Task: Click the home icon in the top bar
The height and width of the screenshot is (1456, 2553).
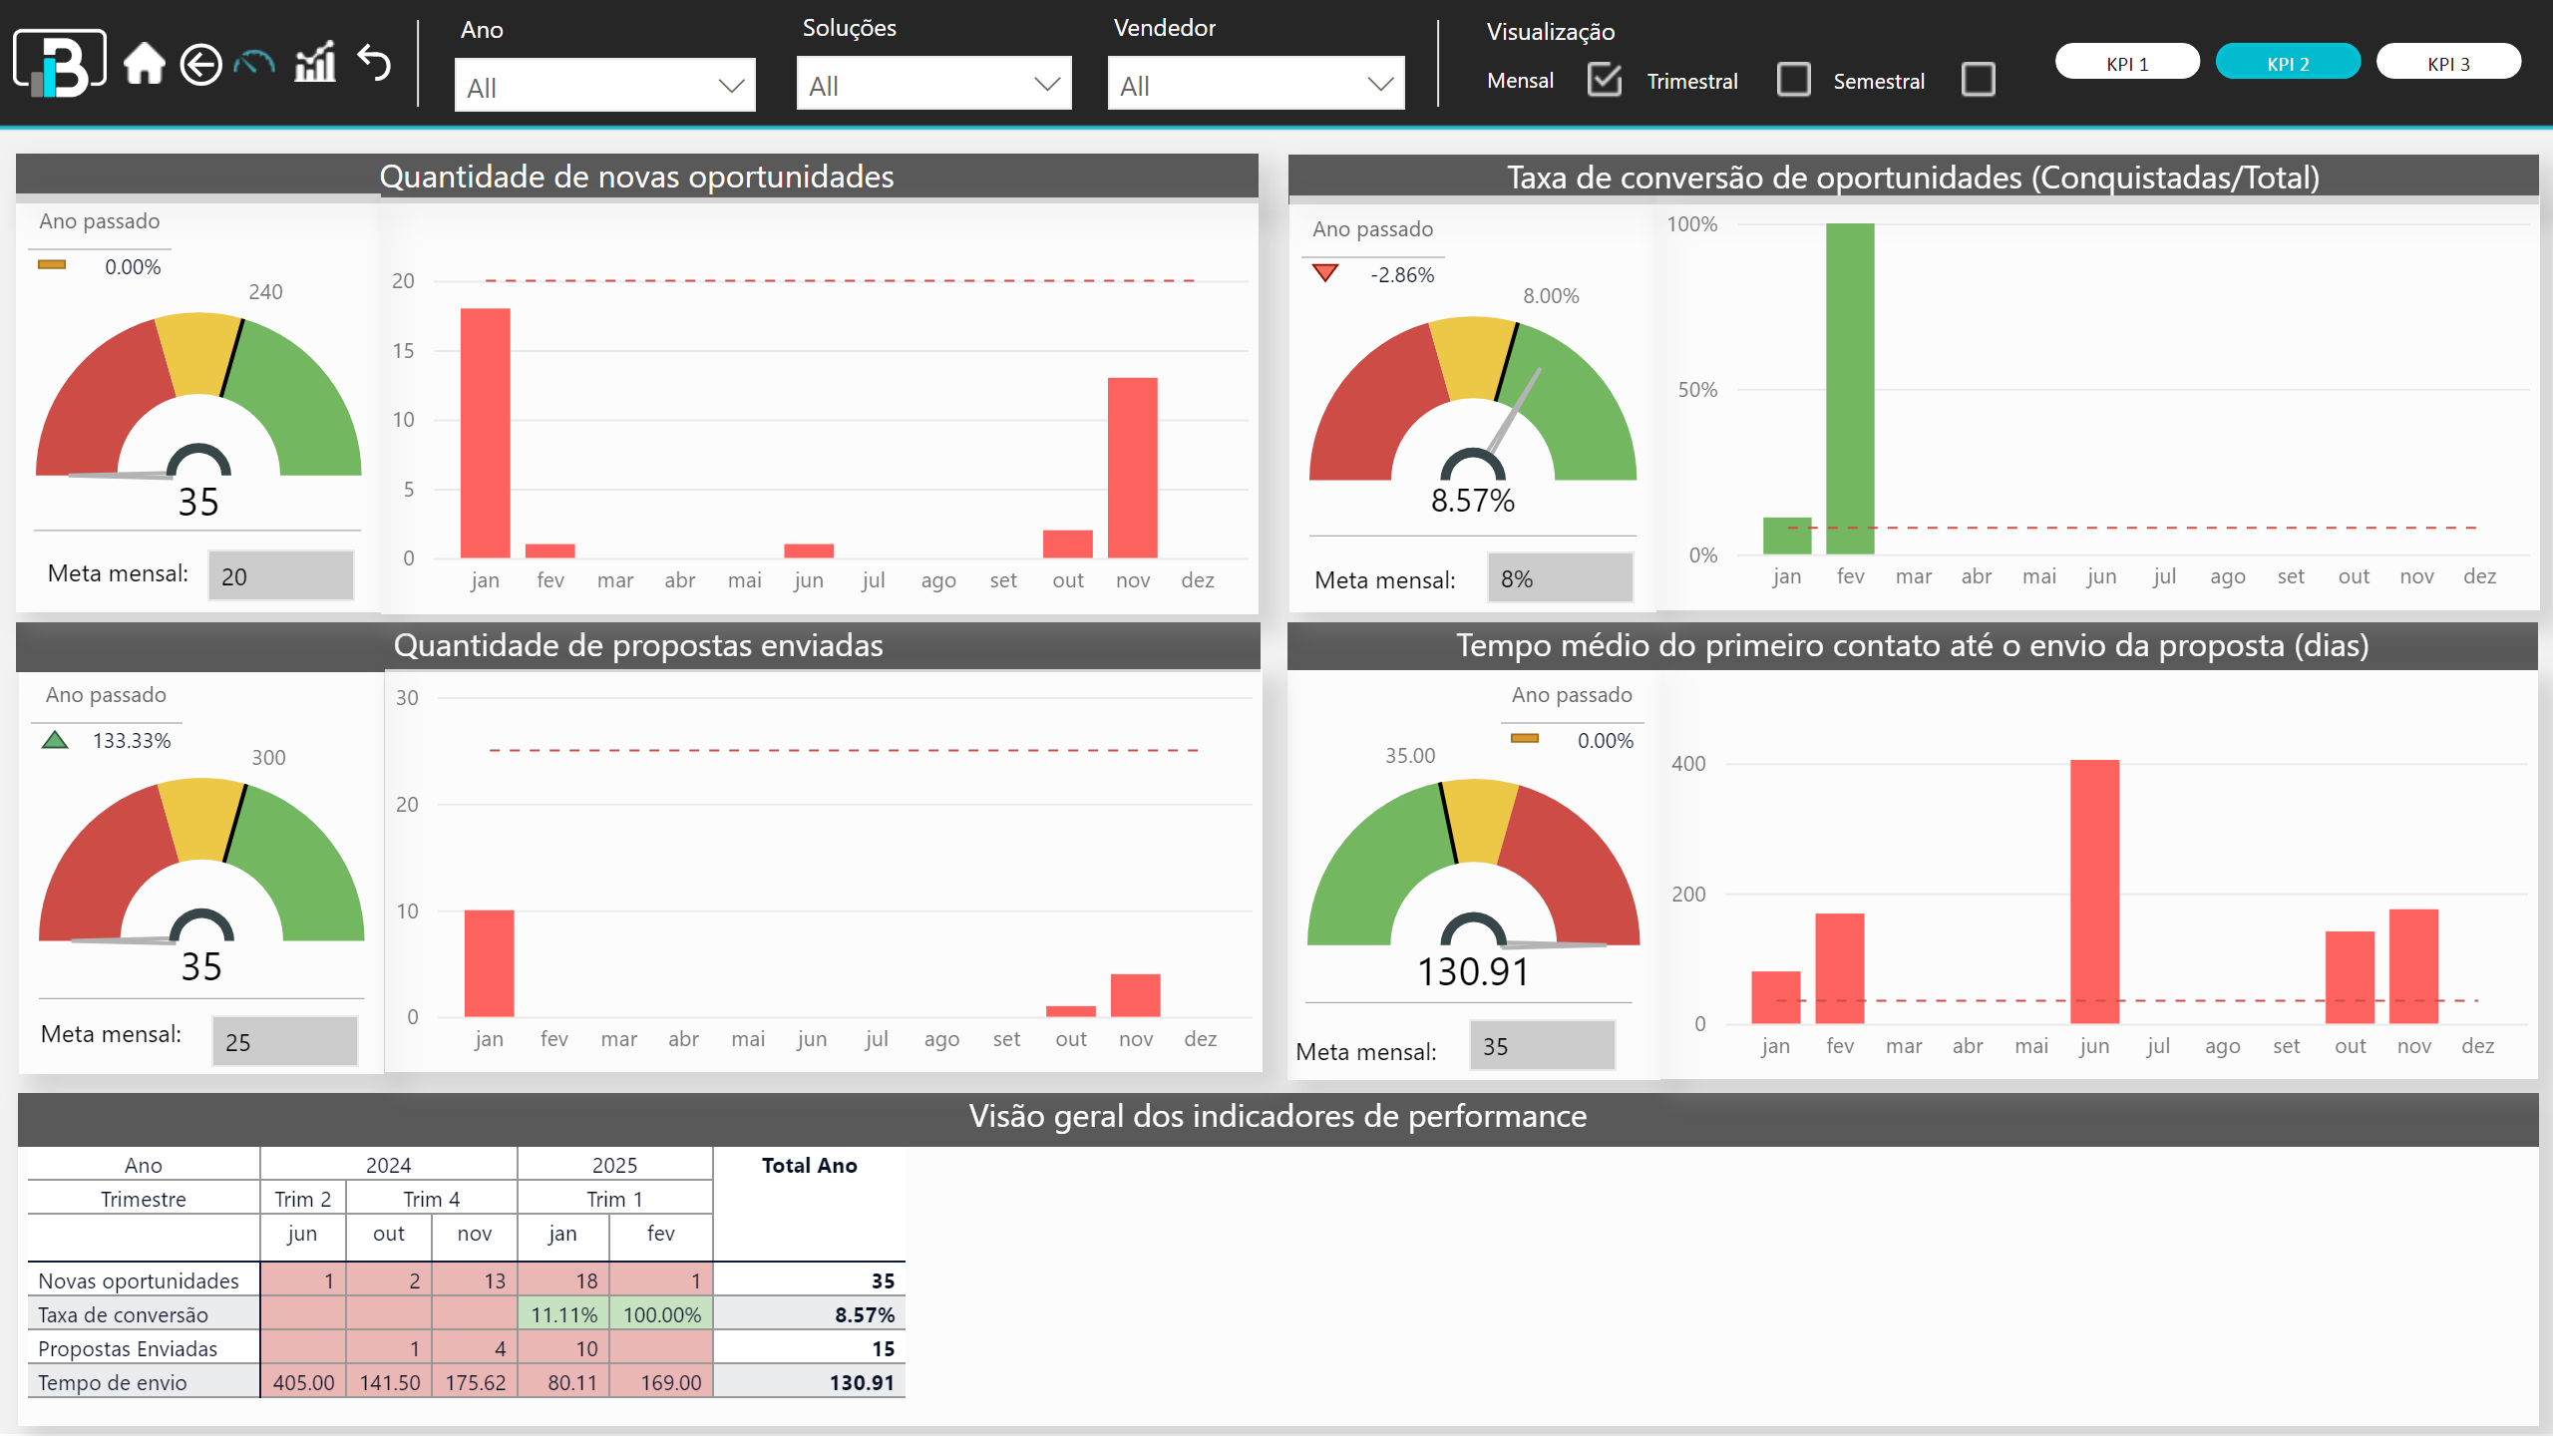Action: pos(144,64)
